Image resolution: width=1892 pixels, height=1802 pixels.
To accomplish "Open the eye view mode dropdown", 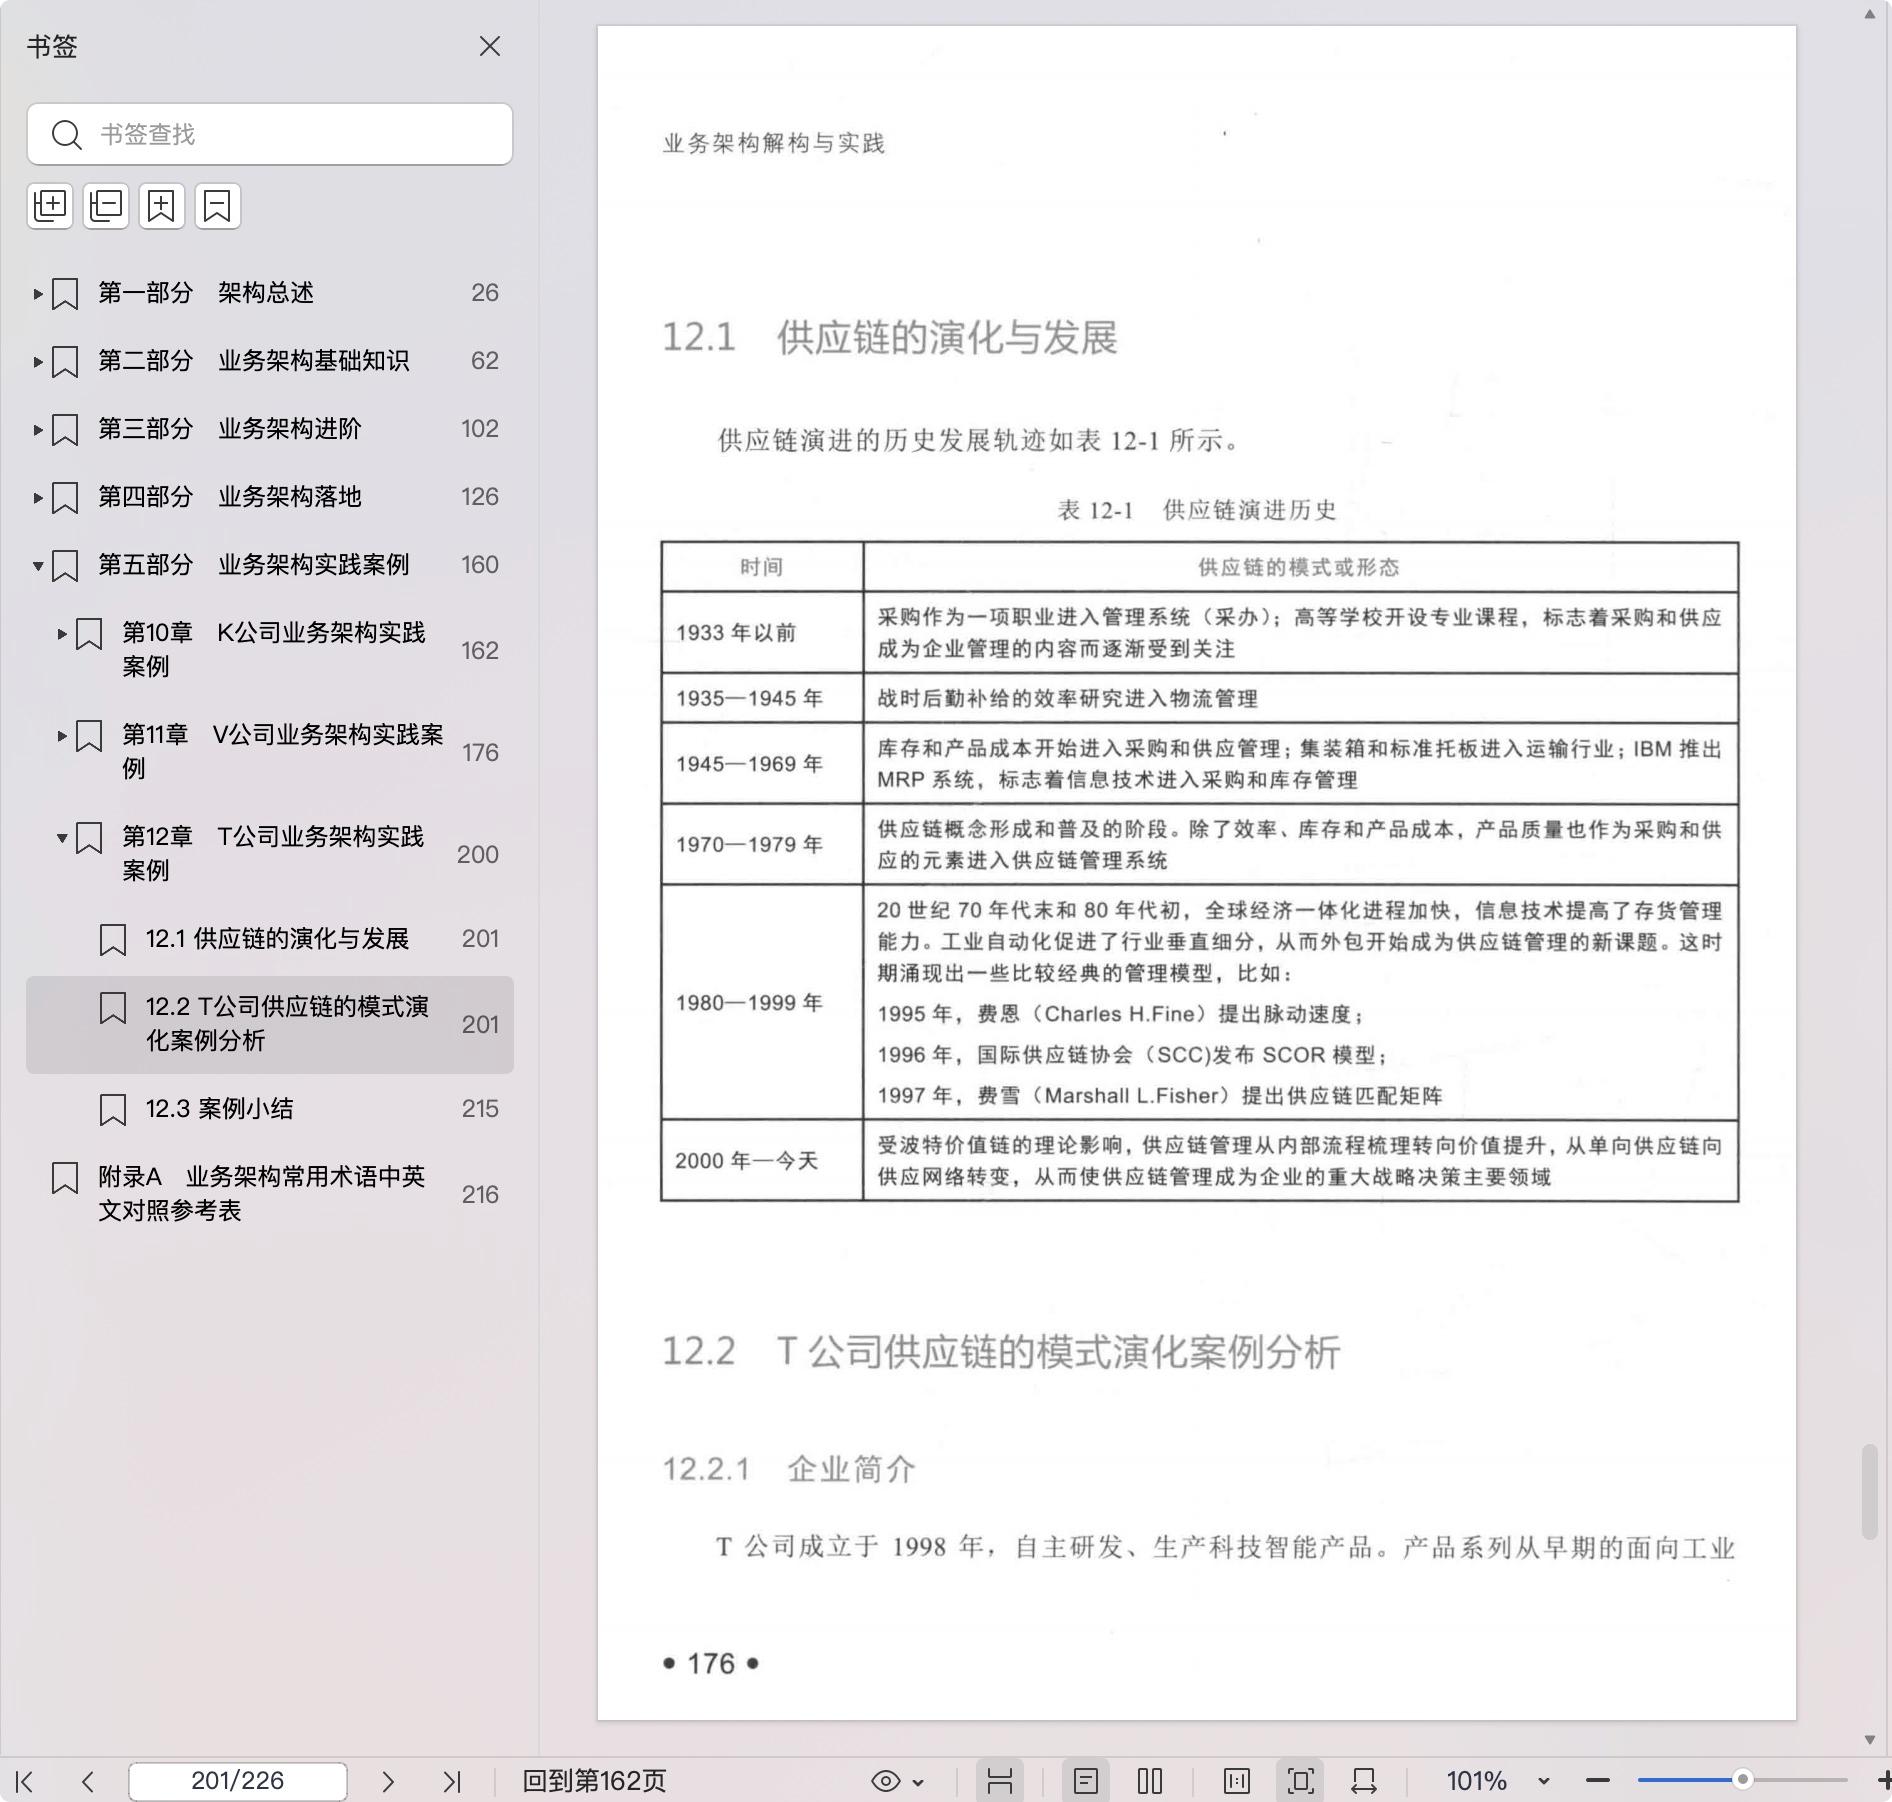I will coord(897,1781).
